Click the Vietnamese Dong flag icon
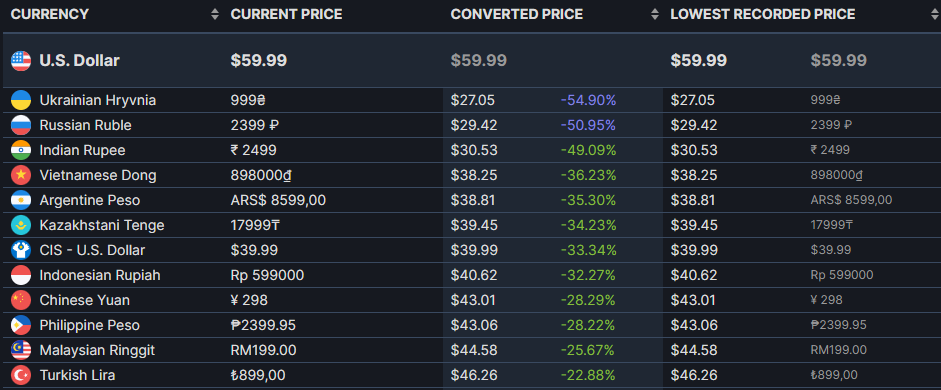This screenshot has width=941, height=390. pyautogui.click(x=21, y=175)
